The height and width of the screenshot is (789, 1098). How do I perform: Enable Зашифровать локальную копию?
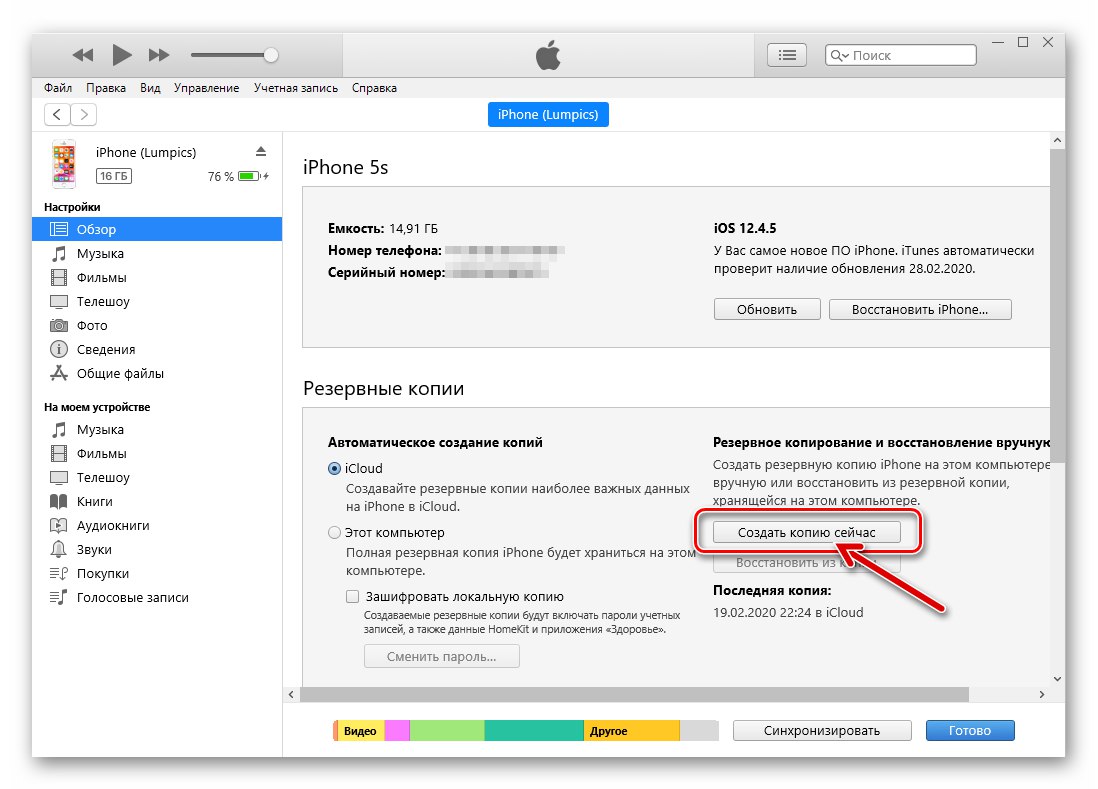click(352, 596)
